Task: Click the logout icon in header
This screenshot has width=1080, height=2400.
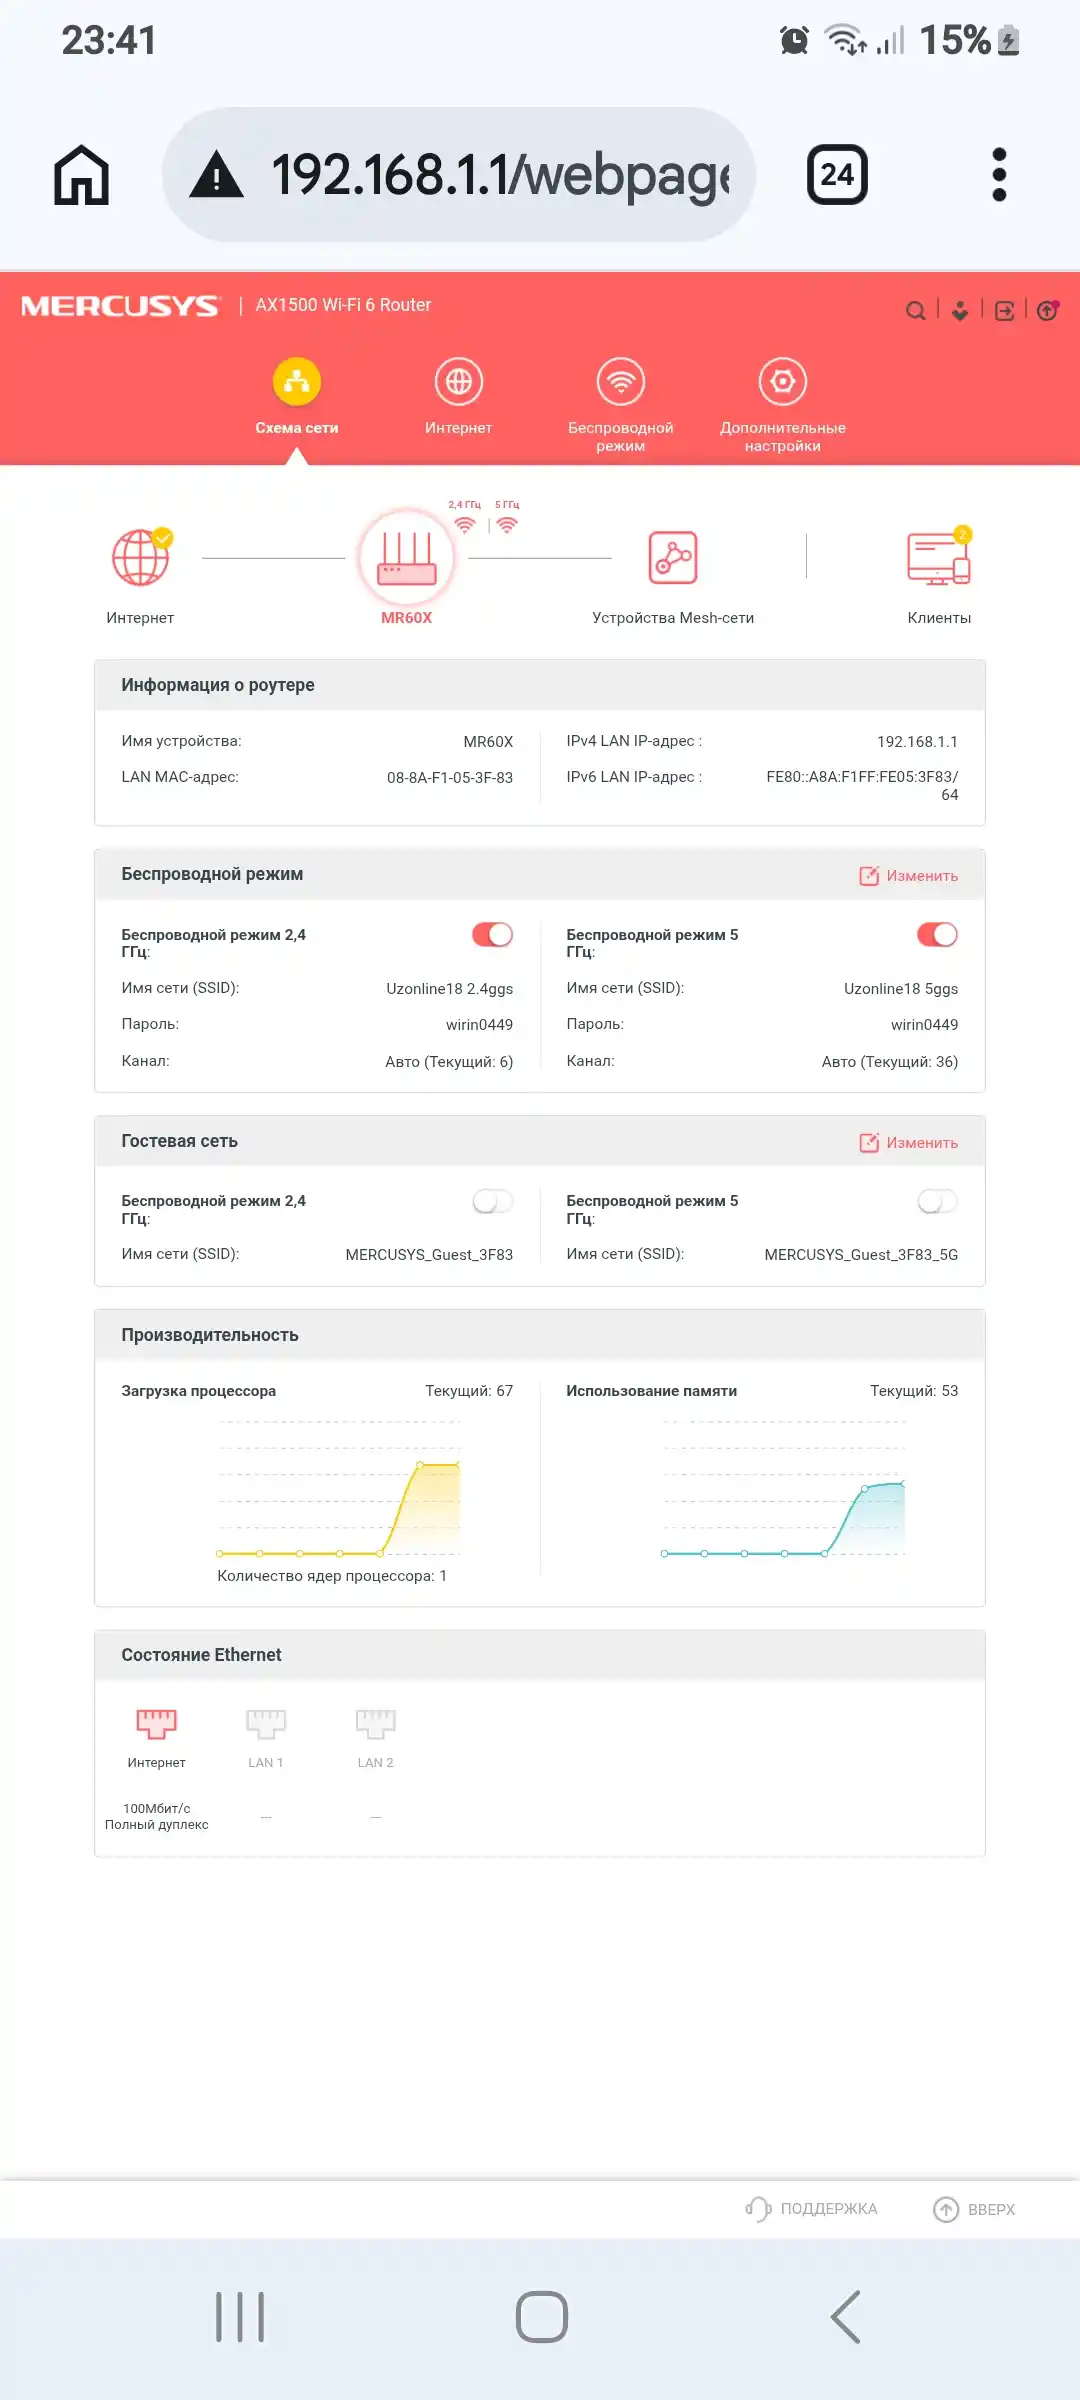Action: [x=1004, y=311]
